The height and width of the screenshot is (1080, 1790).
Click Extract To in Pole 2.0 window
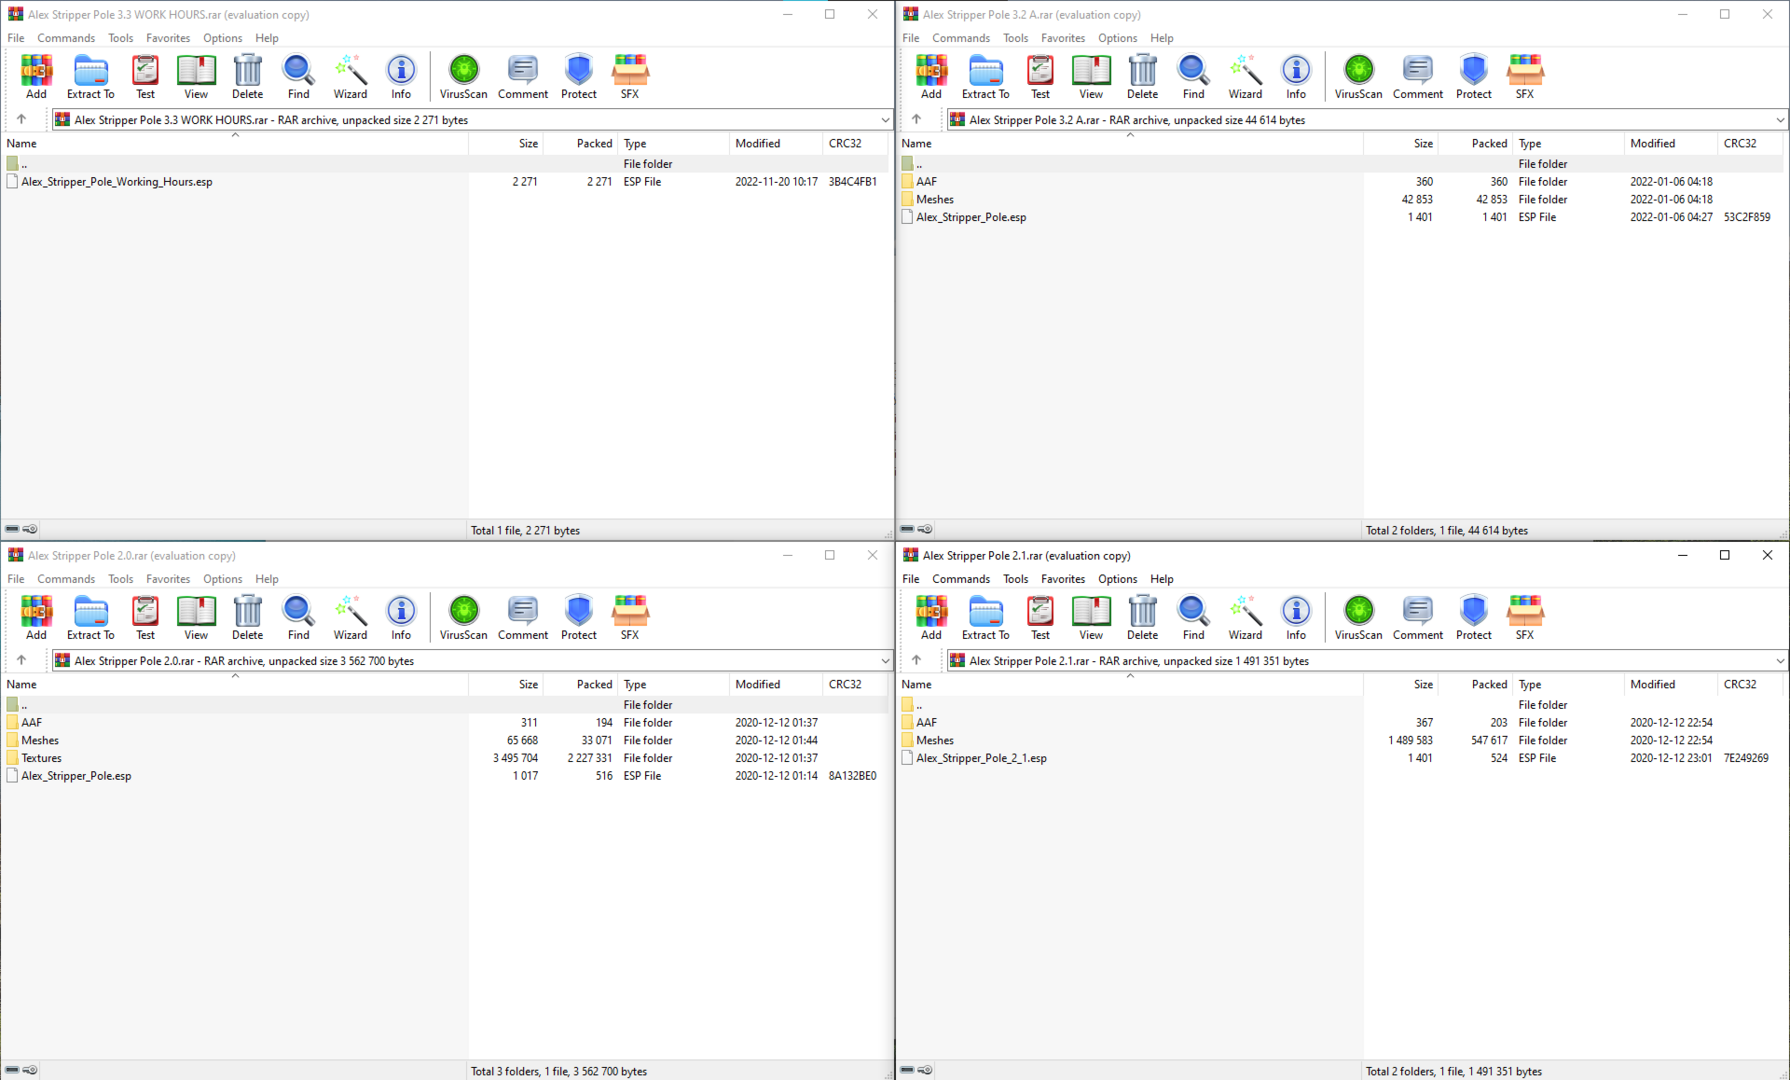(x=90, y=618)
